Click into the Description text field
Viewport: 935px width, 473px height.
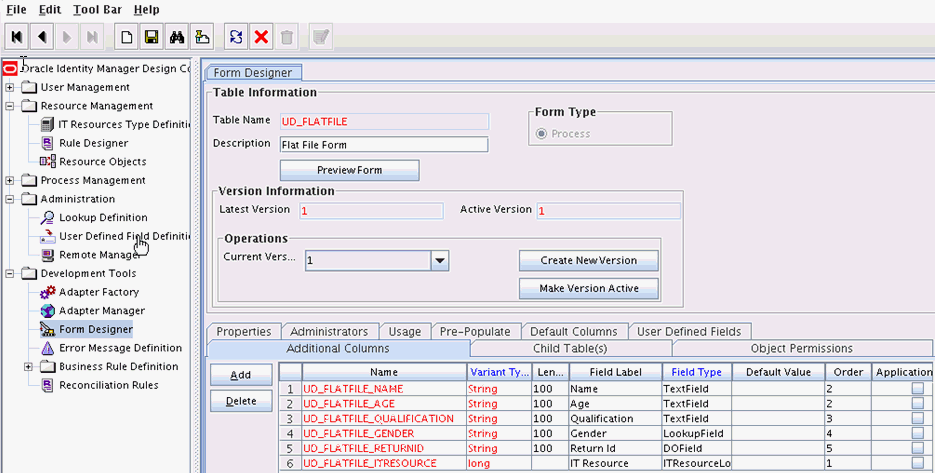pyautogui.click(x=384, y=144)
